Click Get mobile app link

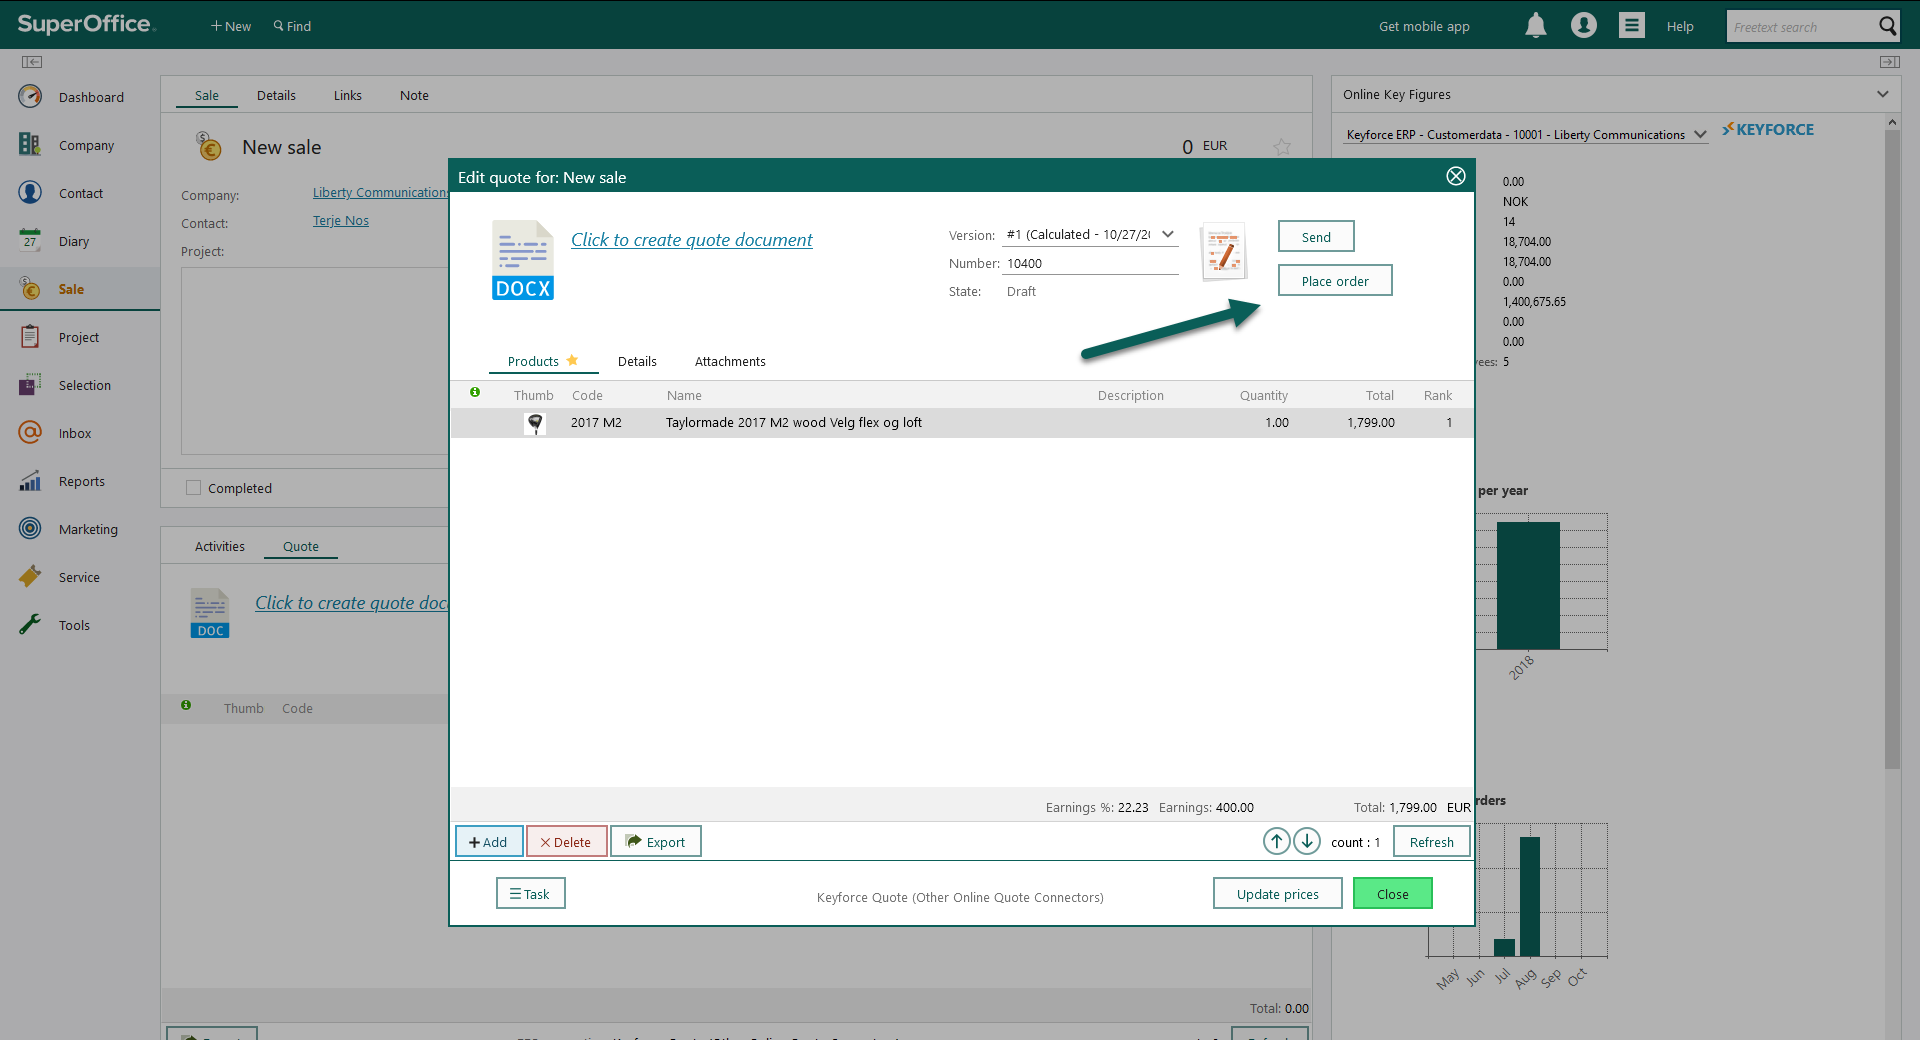pyautogui.click(x=1424, y=26)
